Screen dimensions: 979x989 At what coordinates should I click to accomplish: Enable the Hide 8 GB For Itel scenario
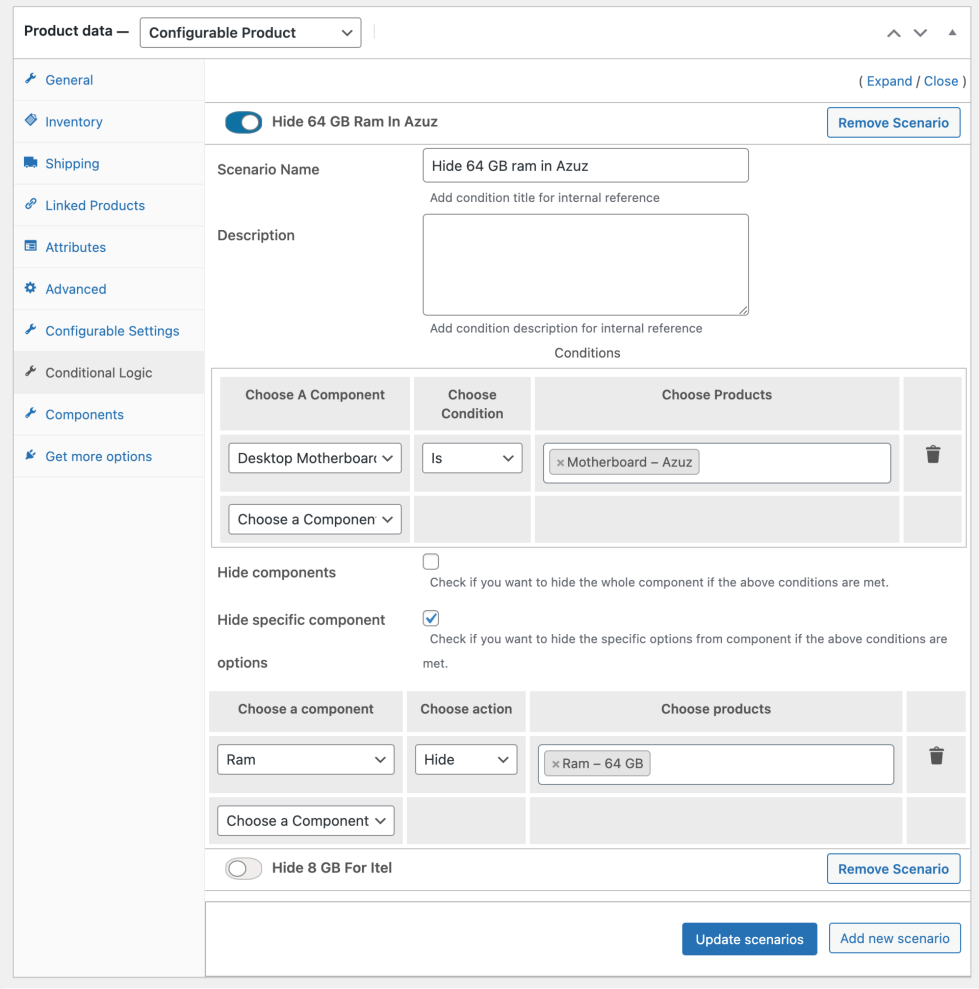[x=243, y=869]
